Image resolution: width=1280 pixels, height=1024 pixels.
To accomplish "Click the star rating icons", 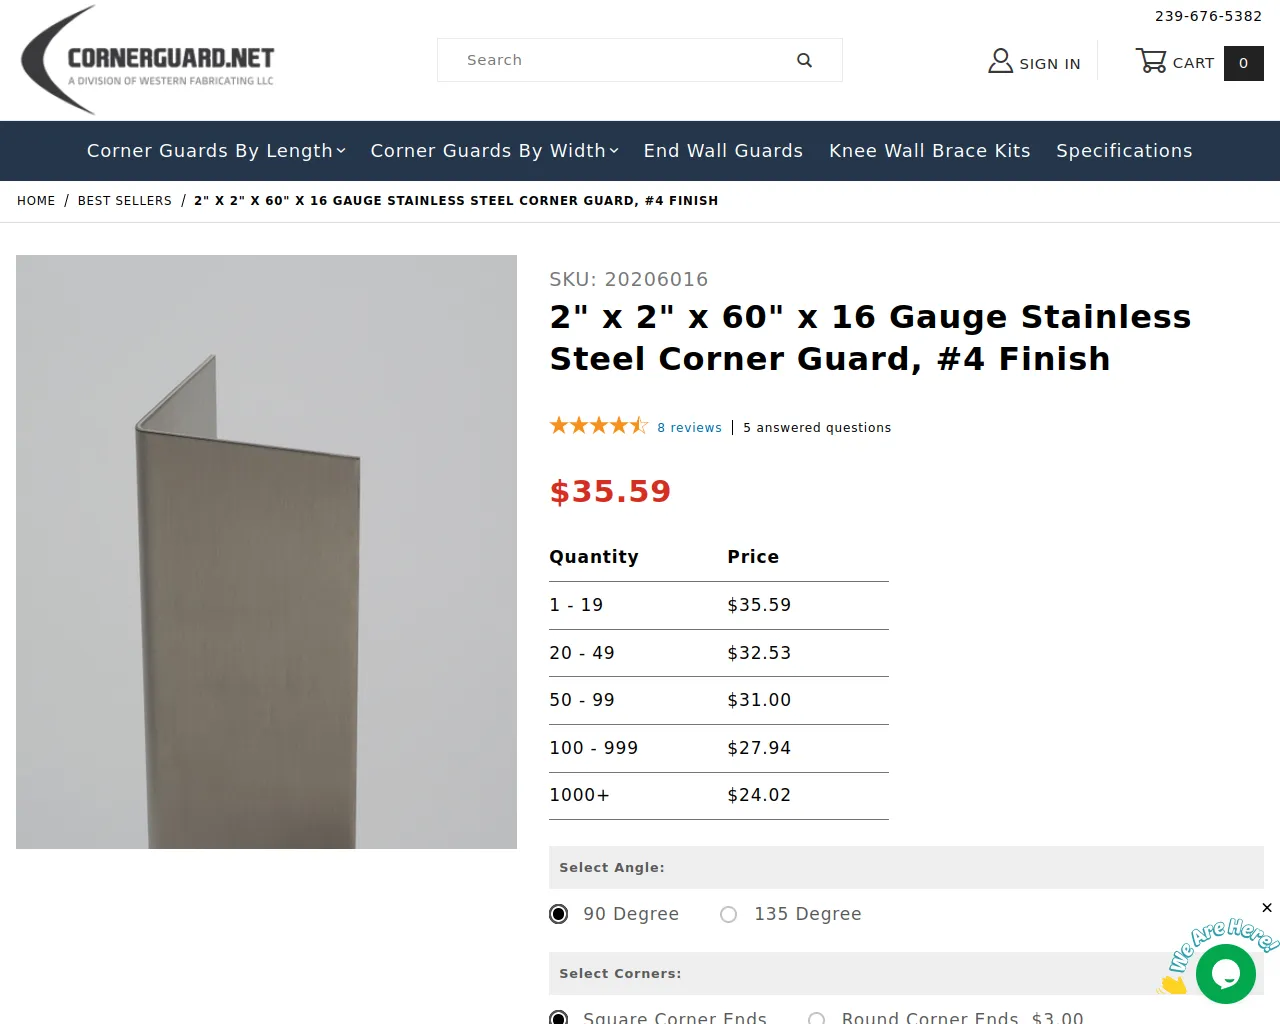I will coord(598,426).
